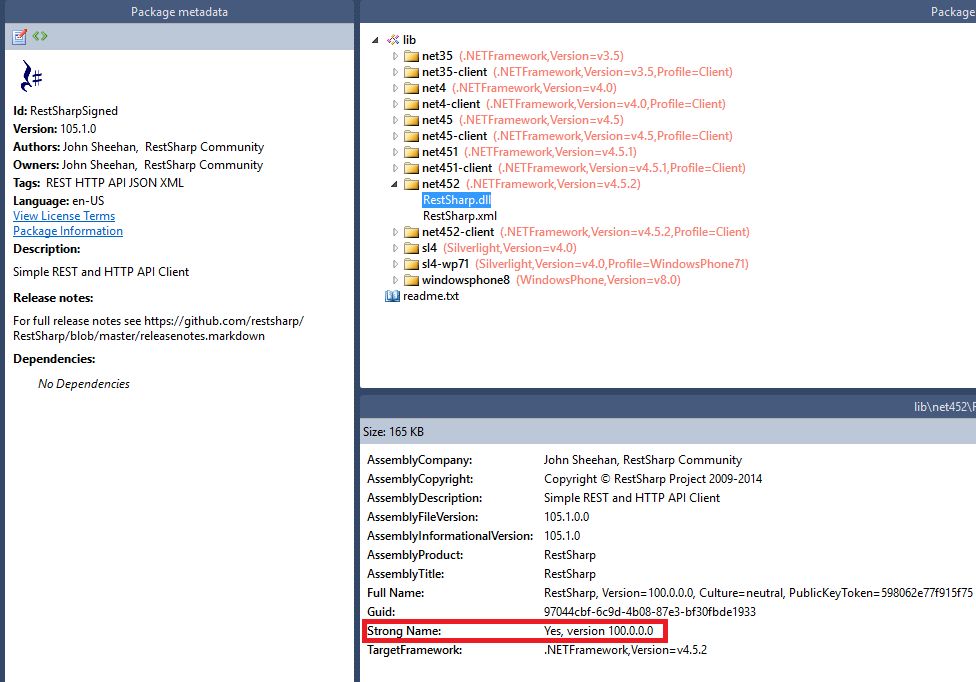Screen dimensions: 976x682
Task: Click the net452-client folder icon
Action: 411,232
